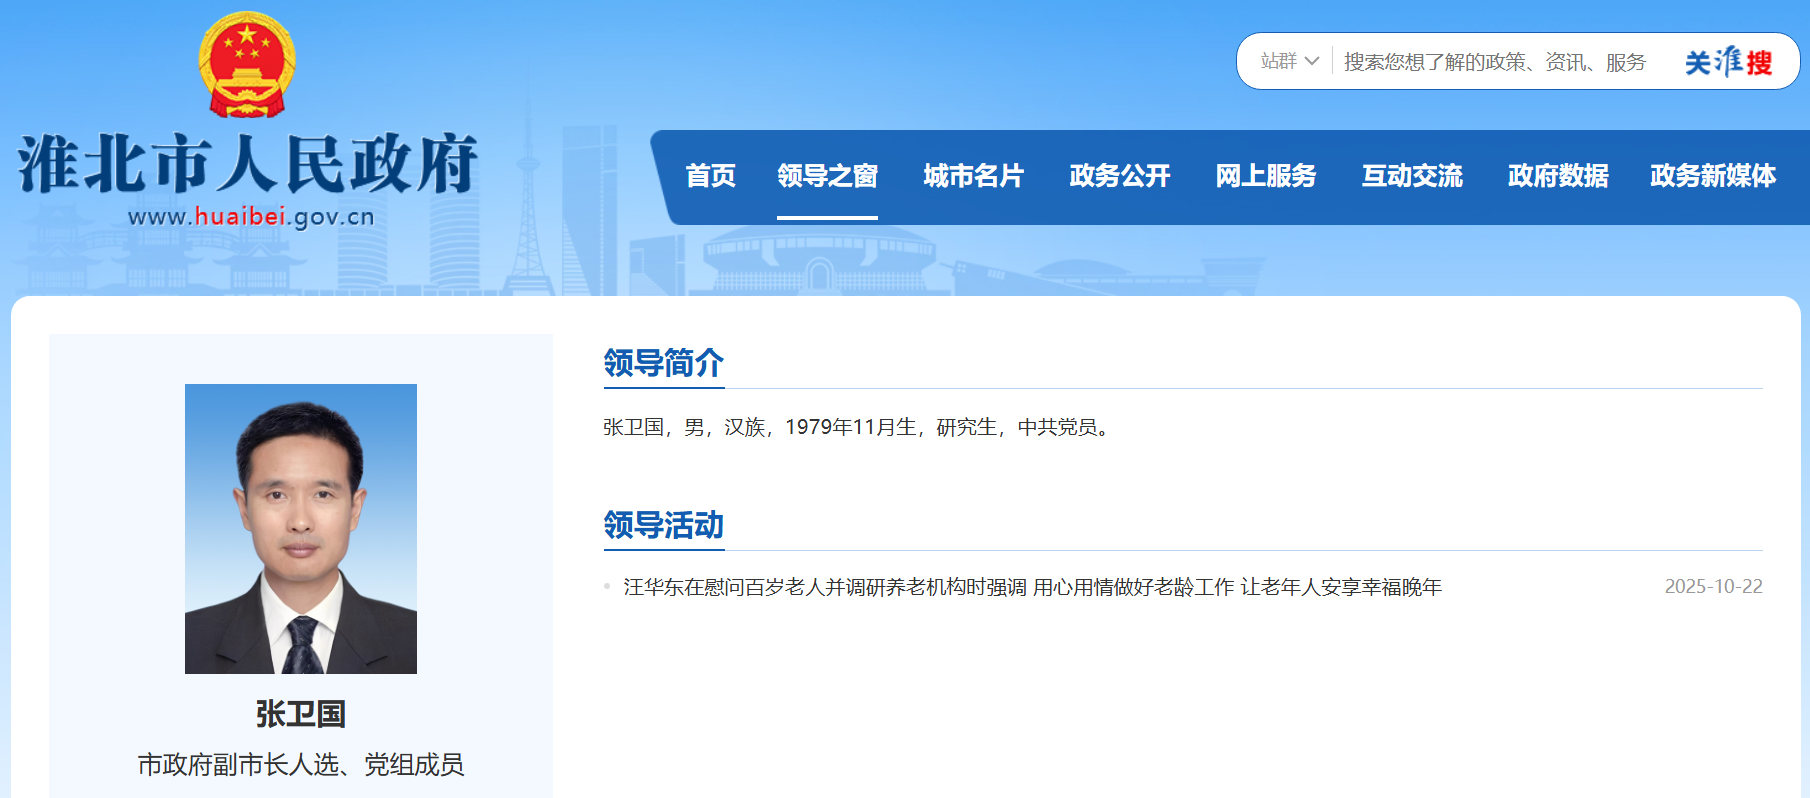Click the leader portrait photo
This screenshot has width=1810, height=798.
click(301, 529)
